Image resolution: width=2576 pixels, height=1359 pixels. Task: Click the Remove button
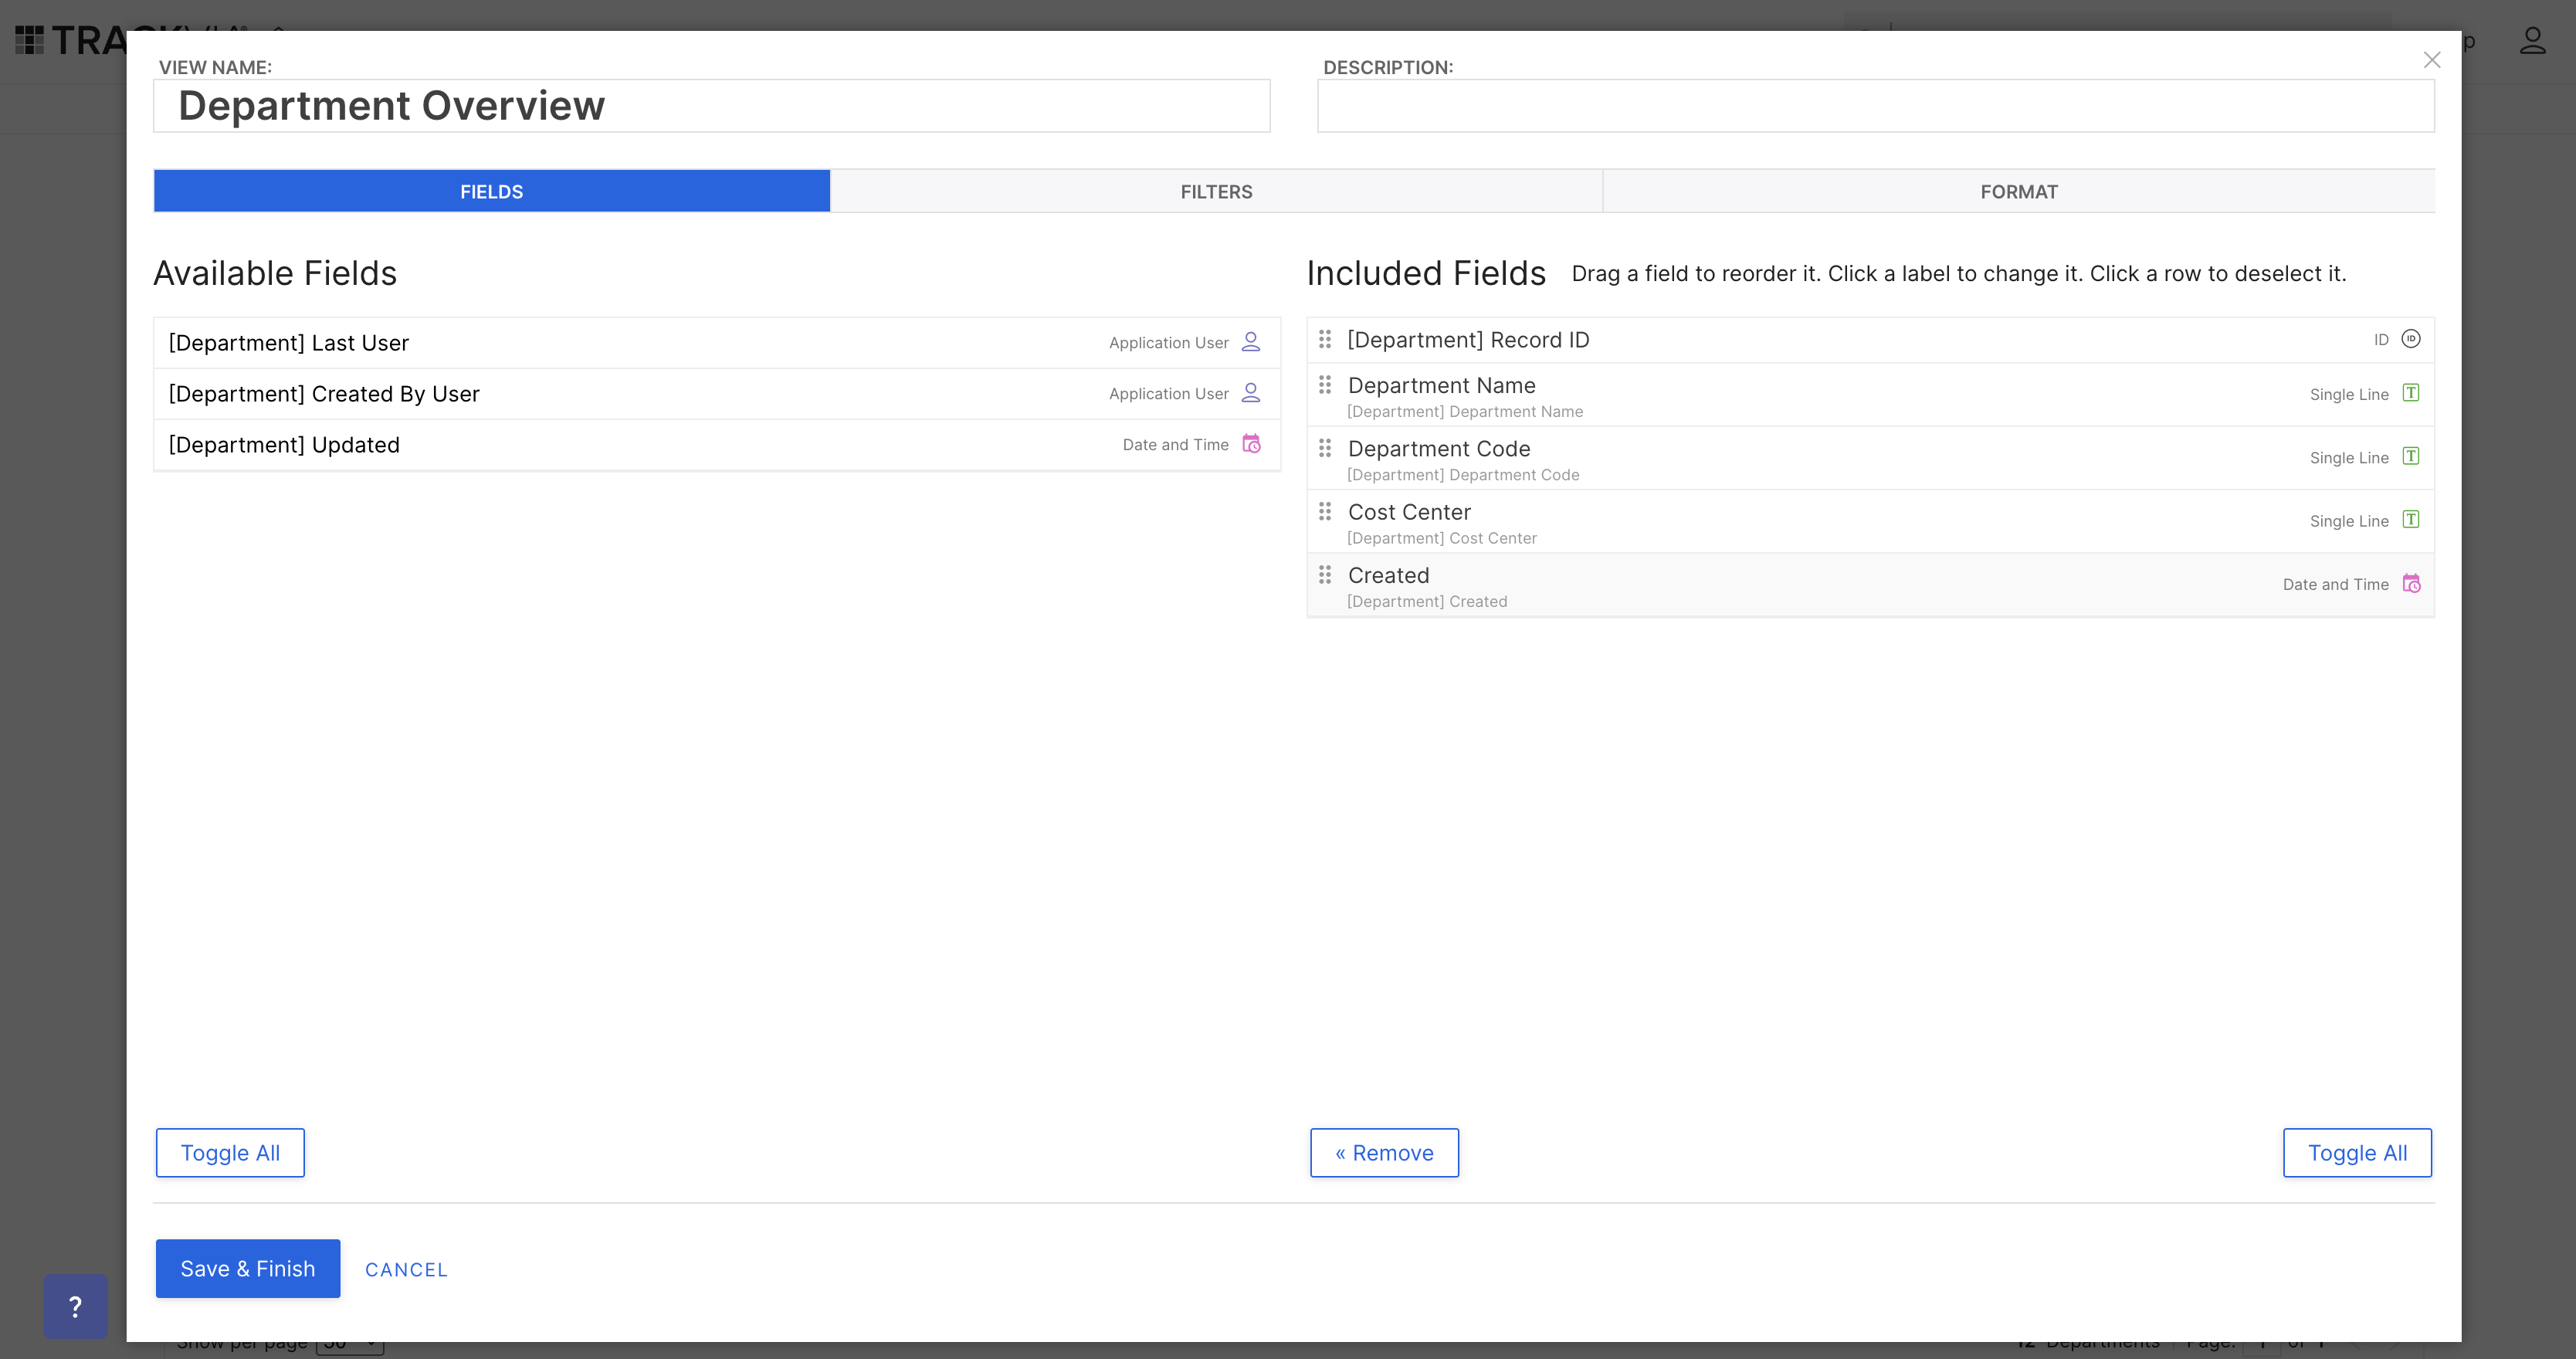point(1384,1152)
